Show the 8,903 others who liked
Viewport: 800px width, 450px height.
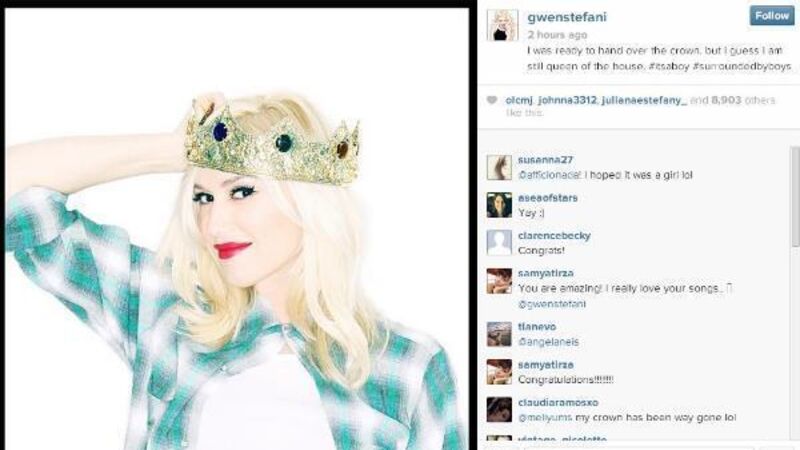coord(743,101)
